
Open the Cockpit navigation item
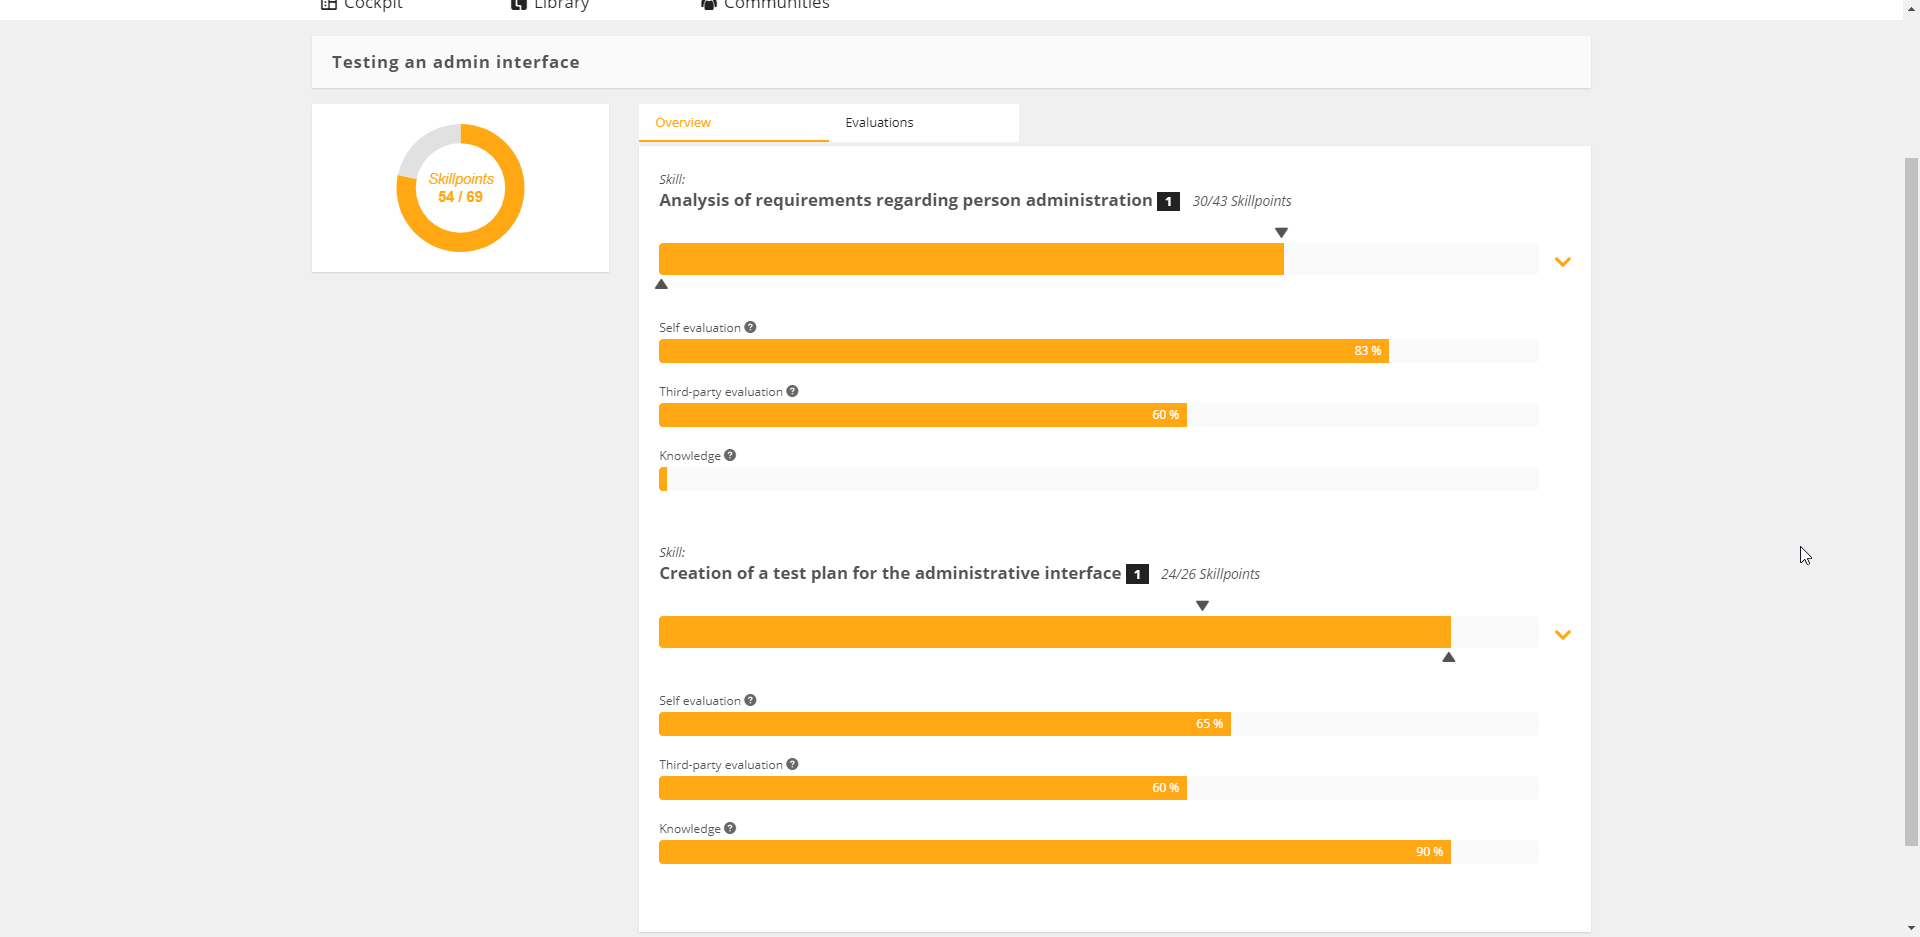coord(362,4)
